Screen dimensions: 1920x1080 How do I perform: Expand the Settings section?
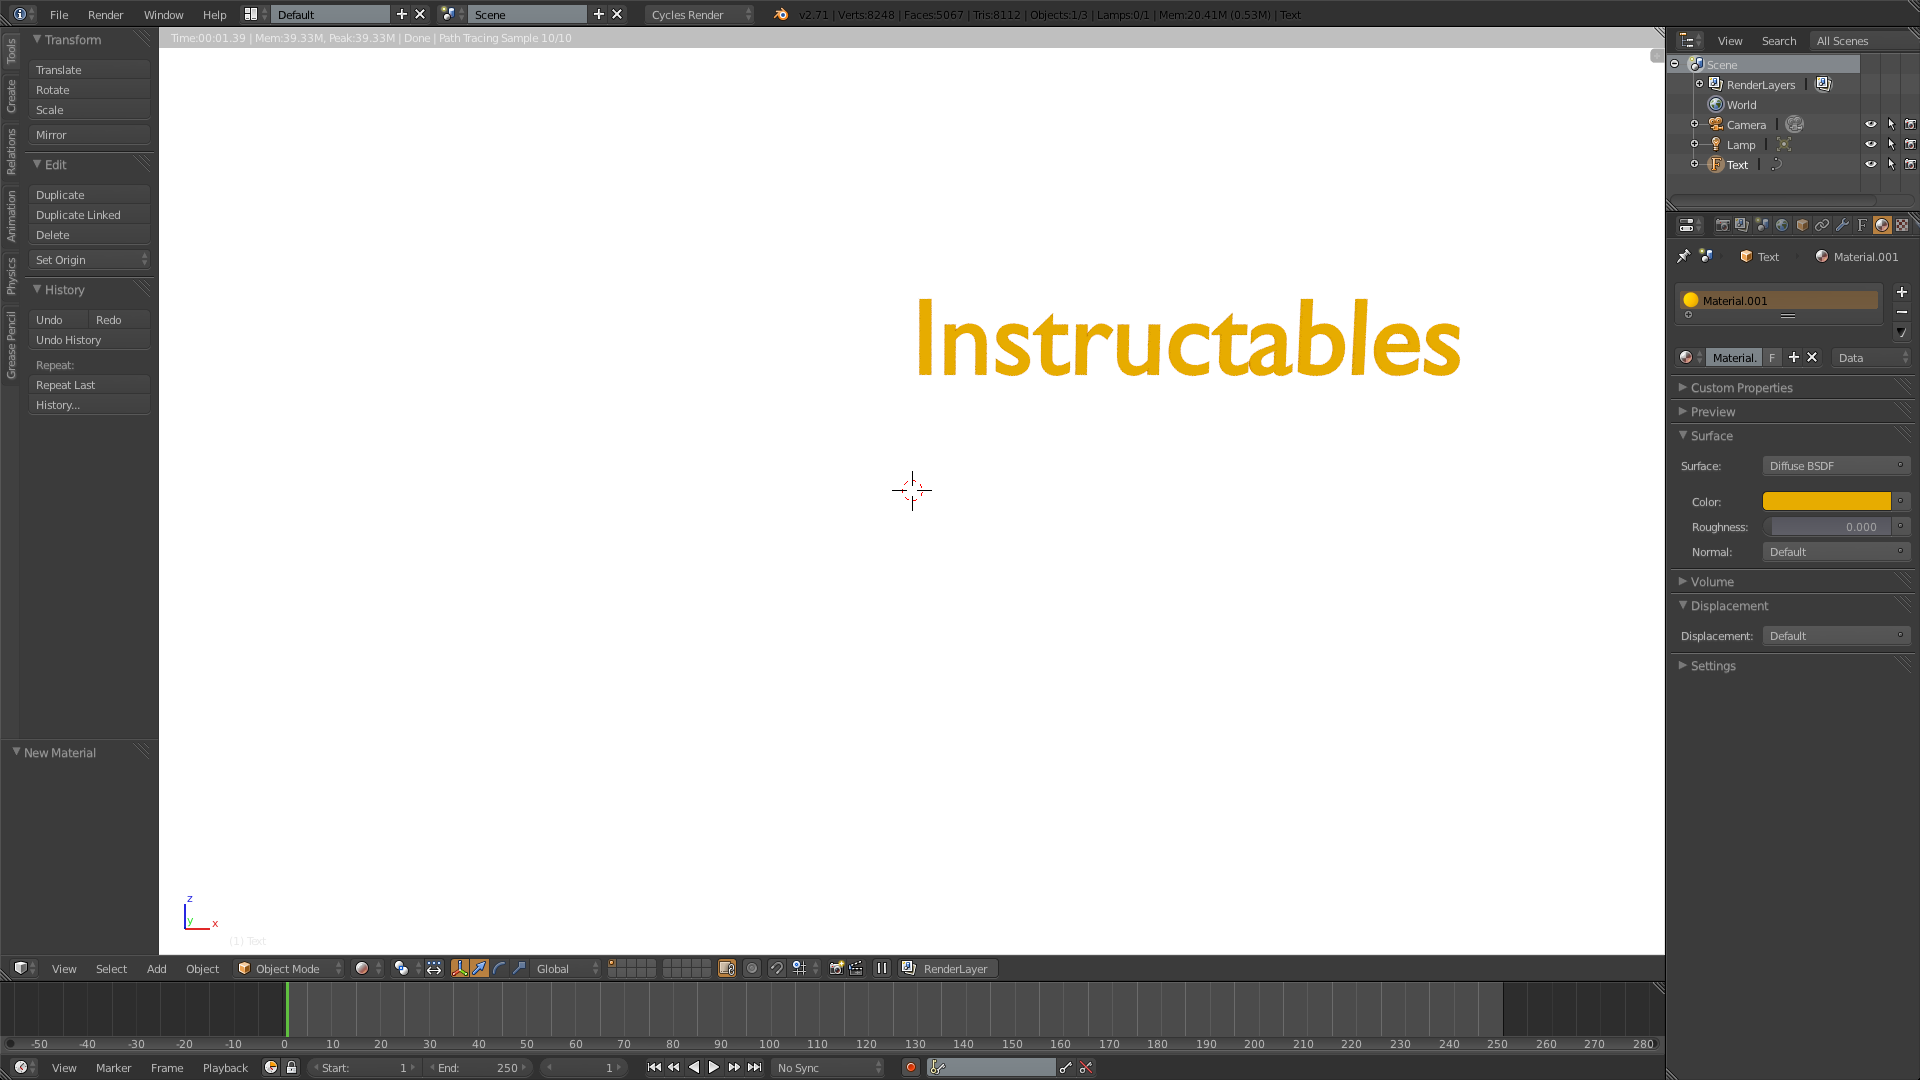coord(1710,665)
